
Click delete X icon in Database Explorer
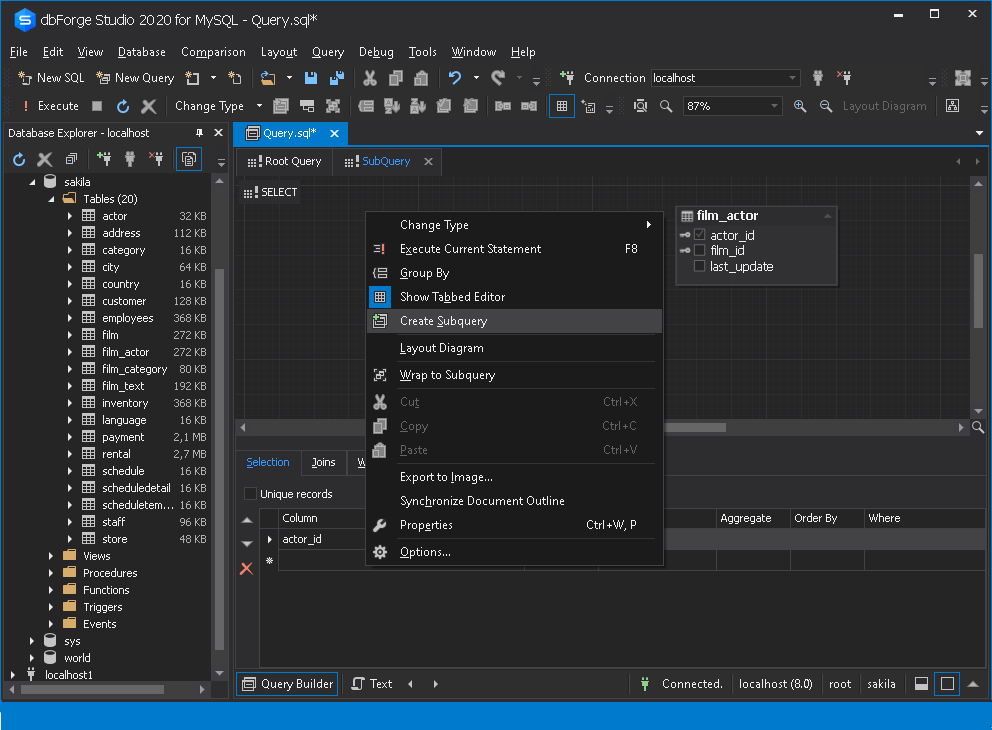tap(44, 159)
